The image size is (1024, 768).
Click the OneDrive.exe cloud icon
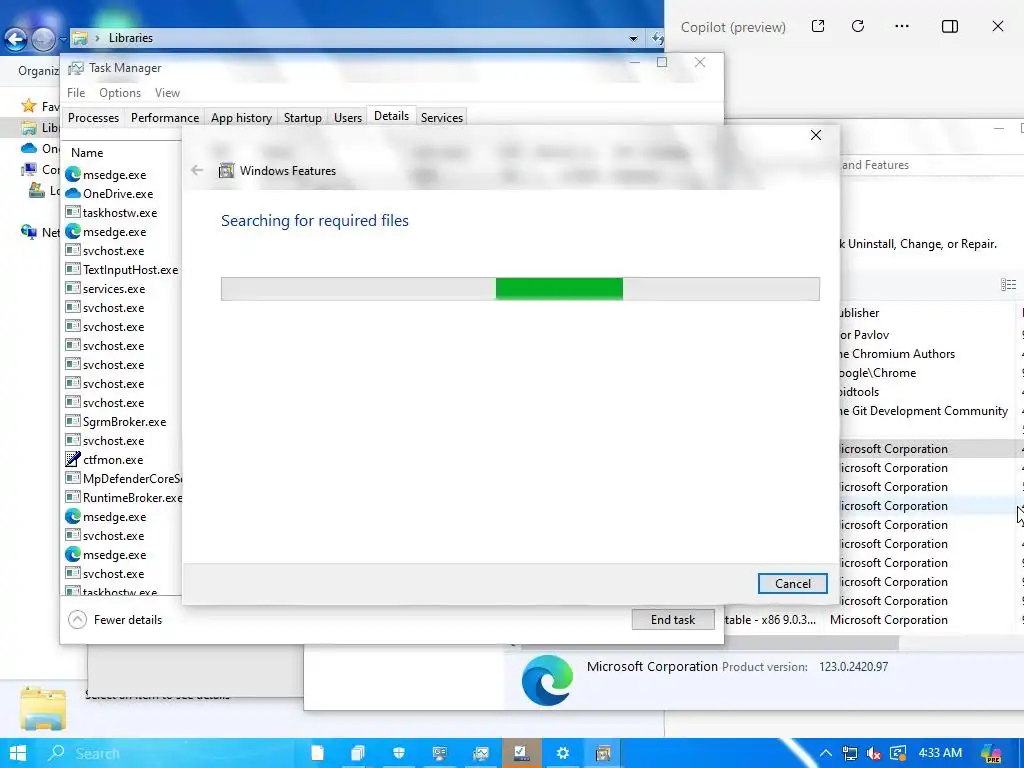(x=72, y=193)
